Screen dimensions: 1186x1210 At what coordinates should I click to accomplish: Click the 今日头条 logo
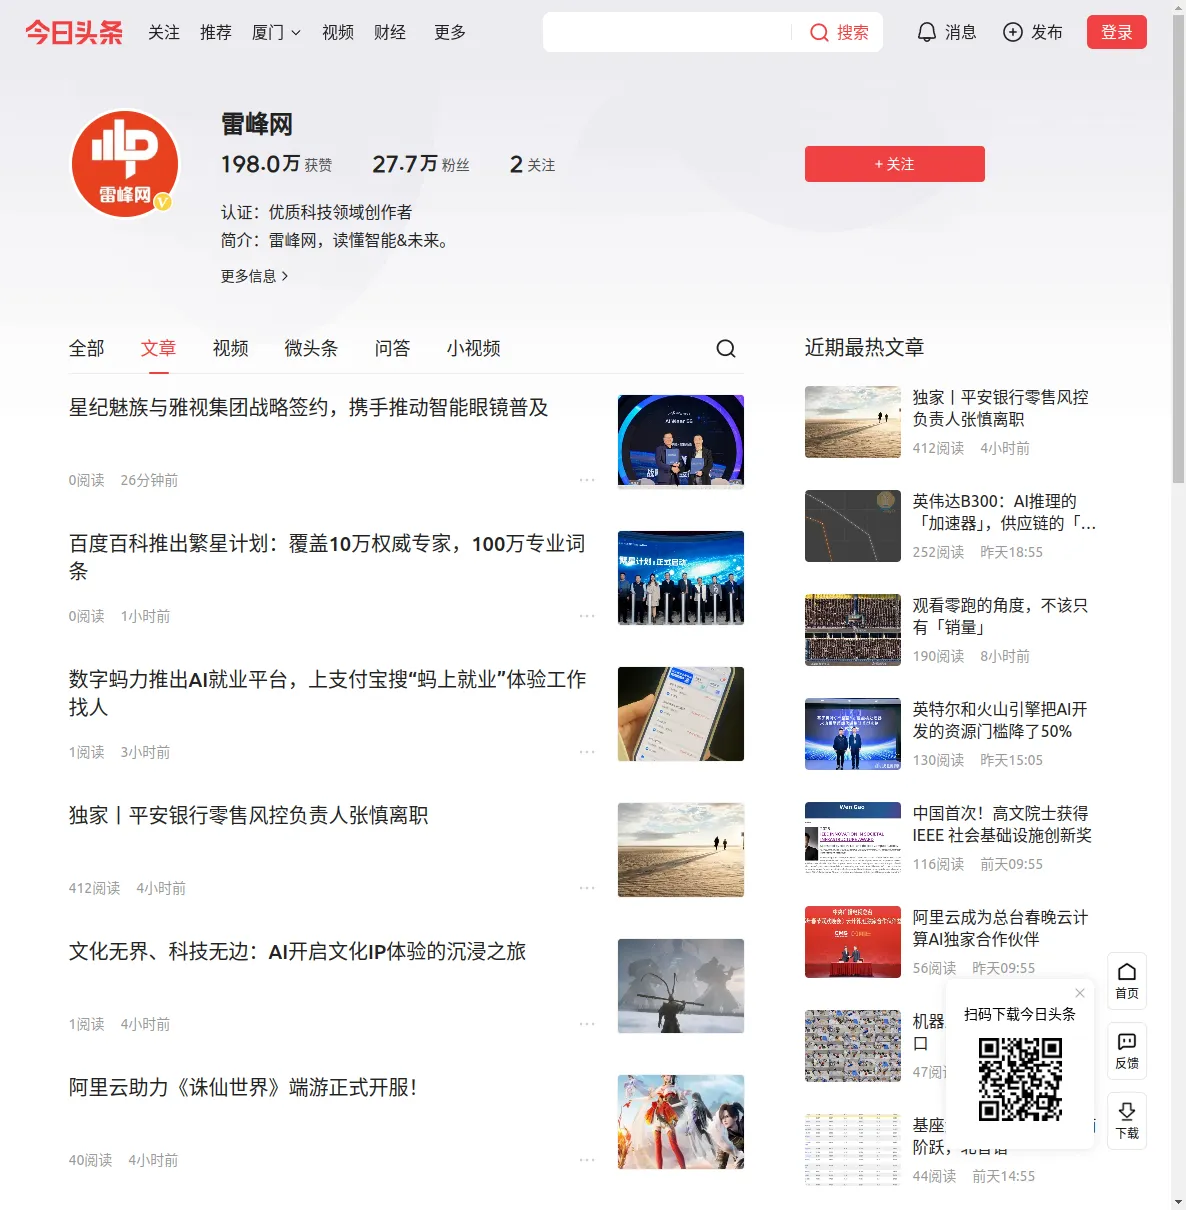(x=74, y=32)
